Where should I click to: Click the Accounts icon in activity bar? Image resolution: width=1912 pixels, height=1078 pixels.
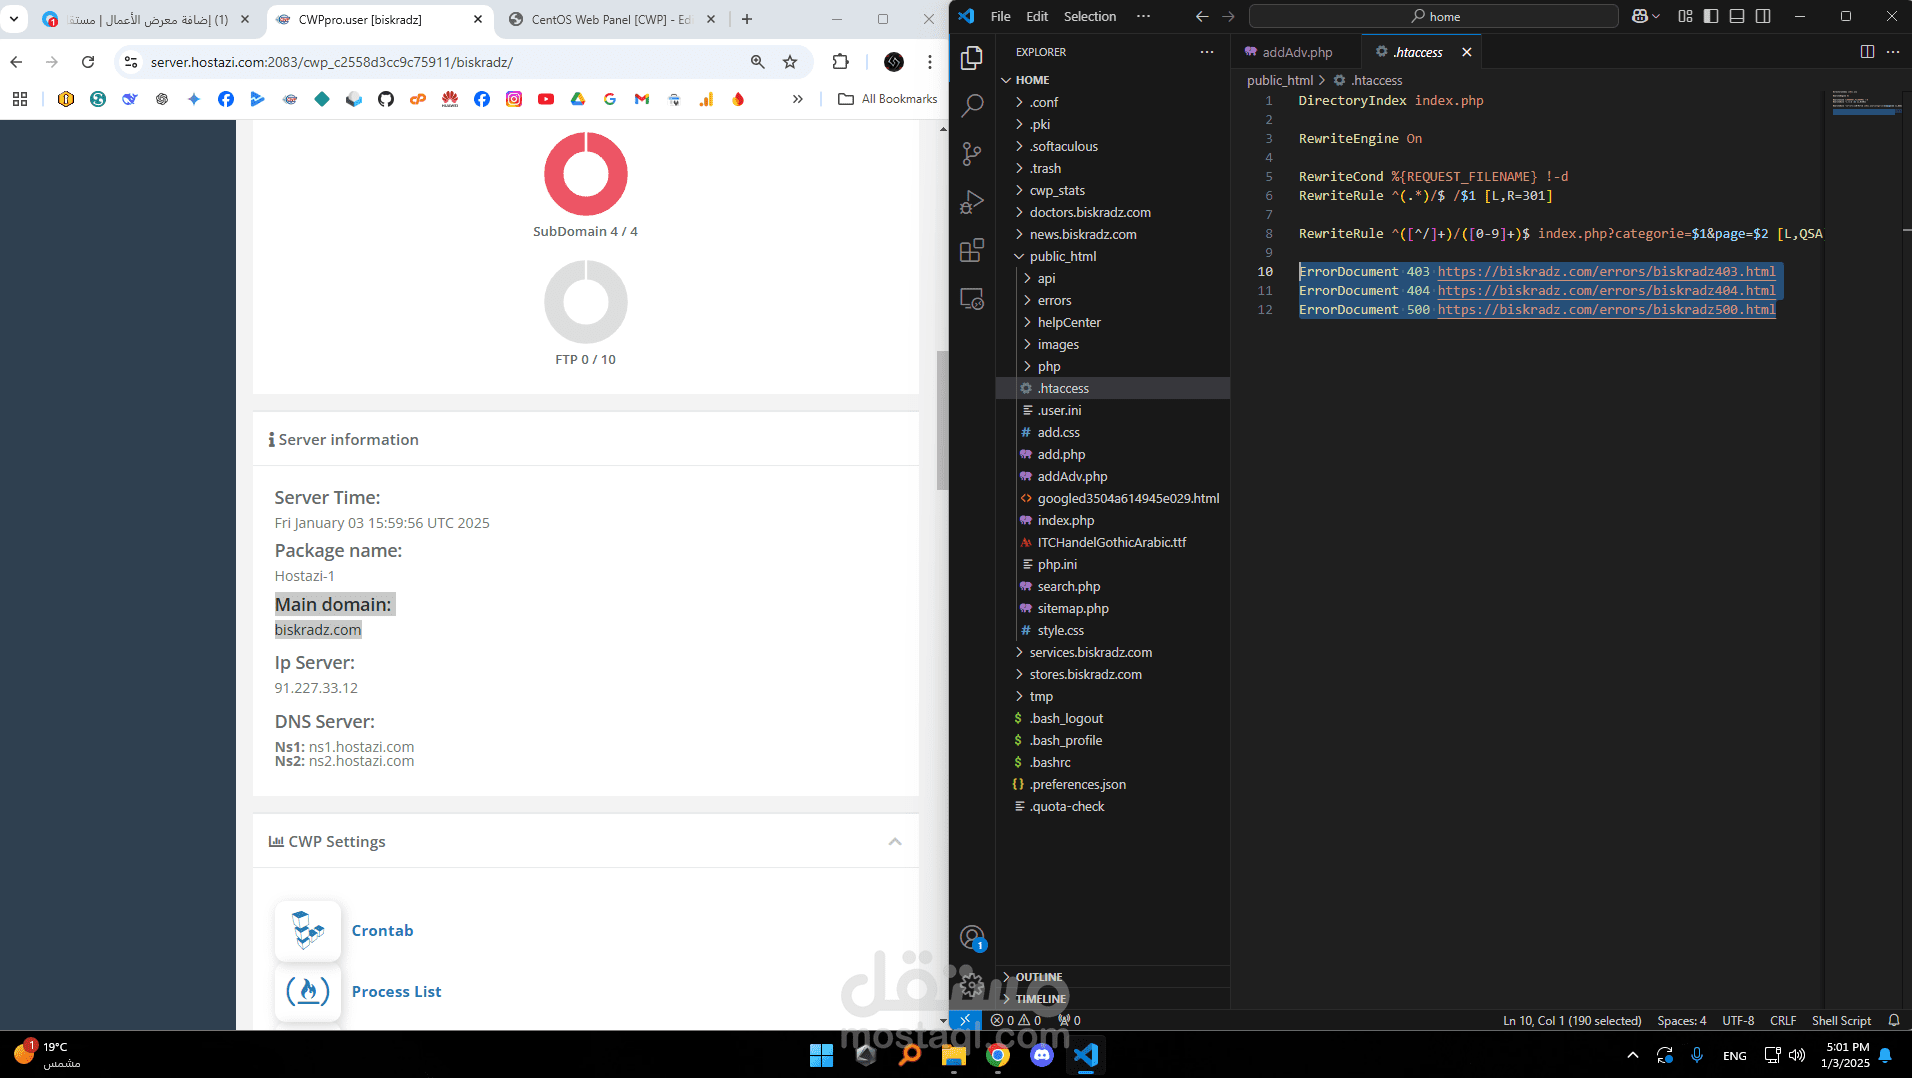coord(971,938)
